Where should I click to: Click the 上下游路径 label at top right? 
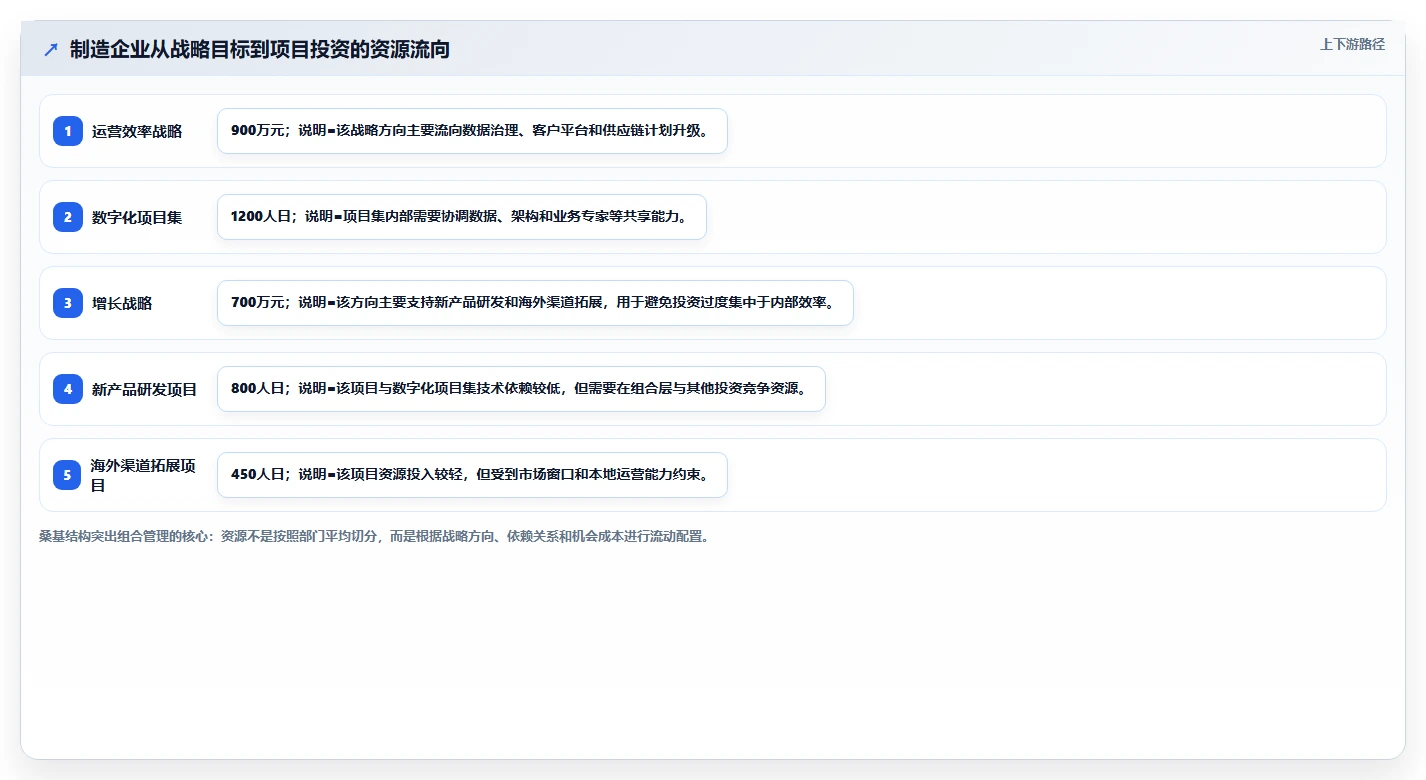point(1352,44)
